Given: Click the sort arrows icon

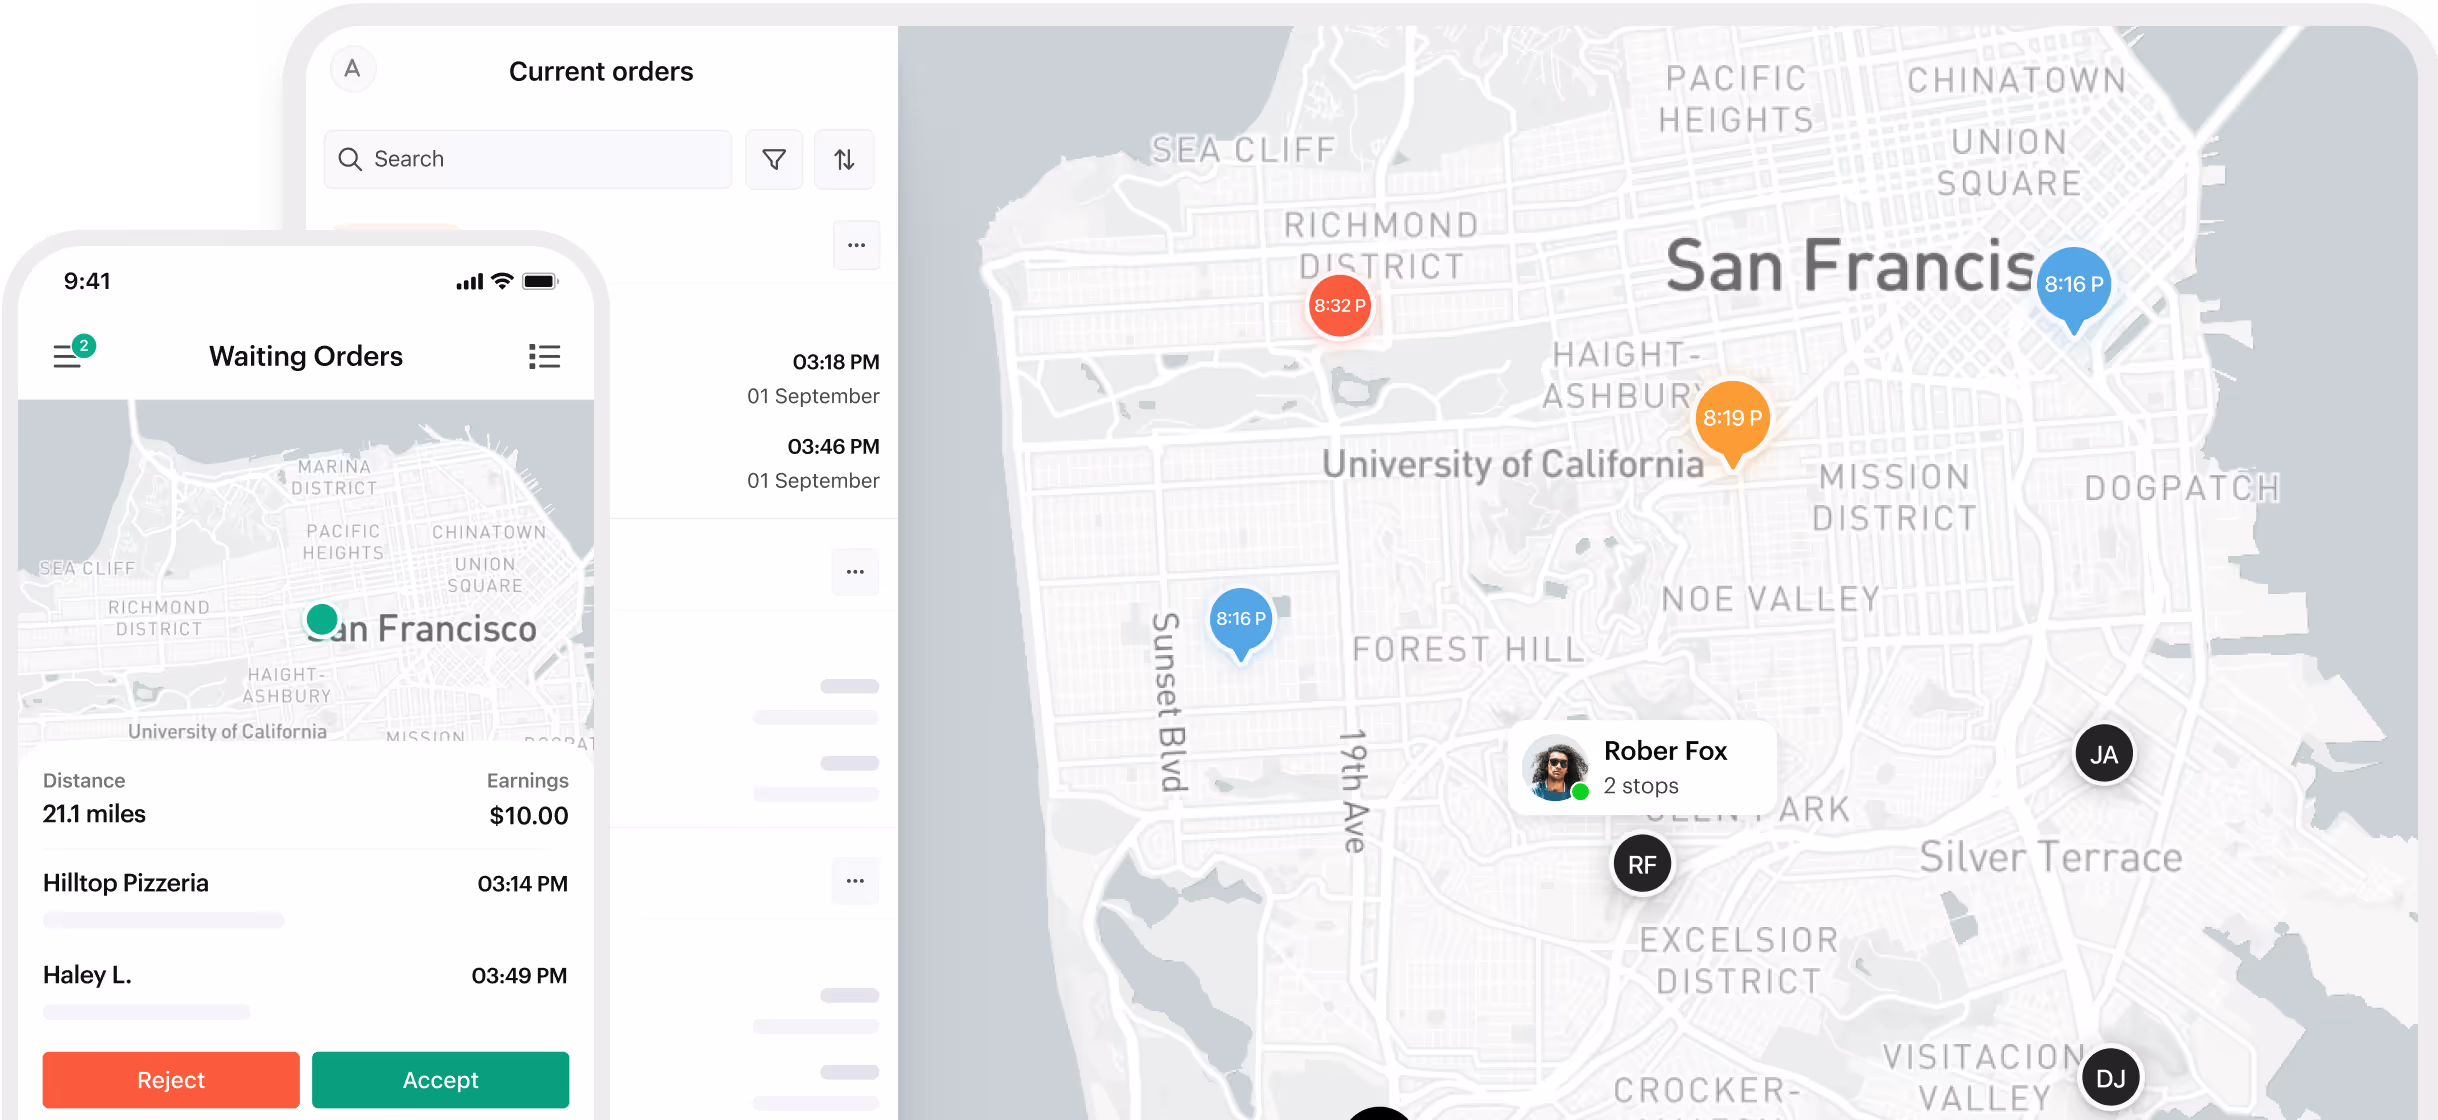Looking at the screenshot, I should (x=845, y=159).
